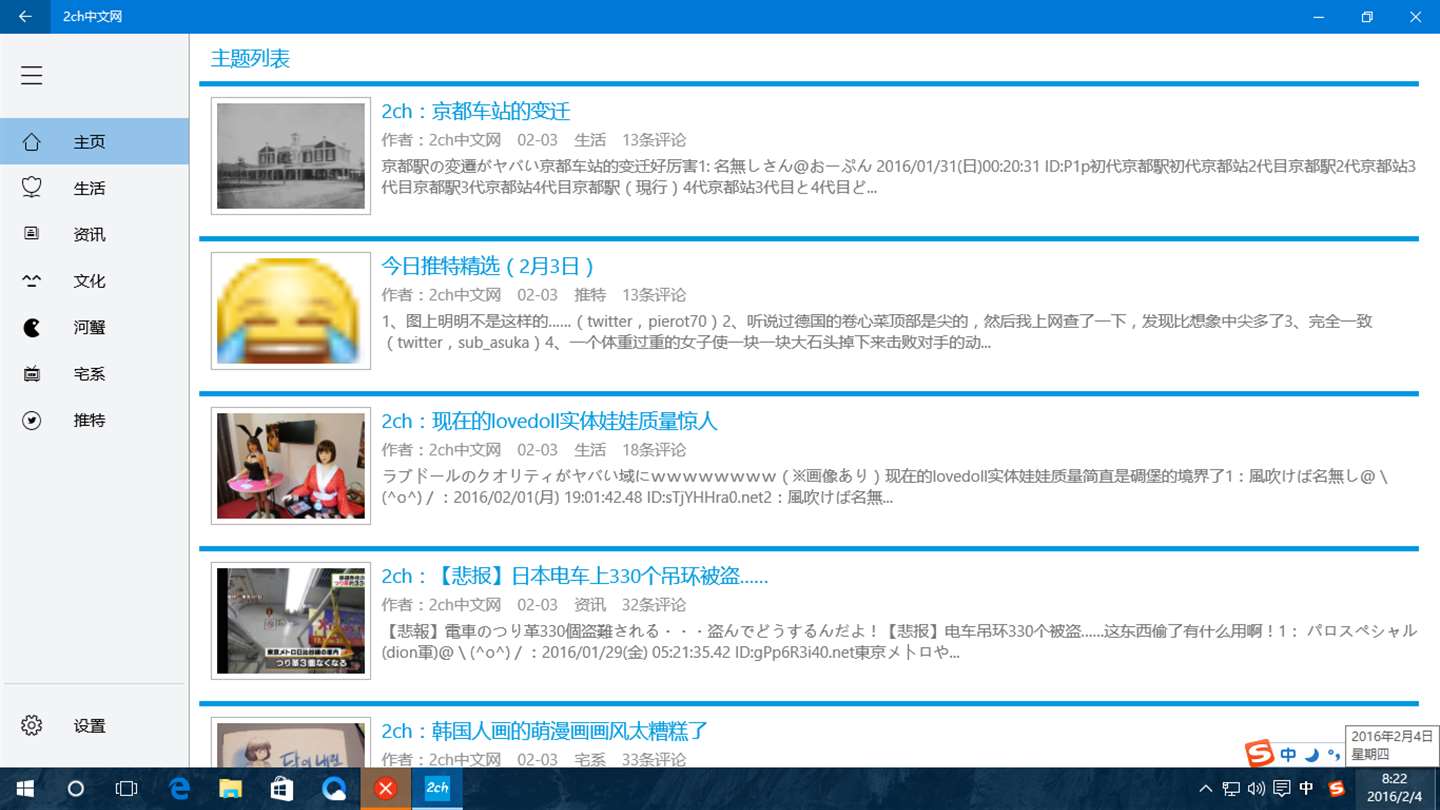Viewport: 1440px width, 810px height.
Task: Click the pac-man icon beside 河蟹
Action: pyautogui.click(x=32, y=327)
